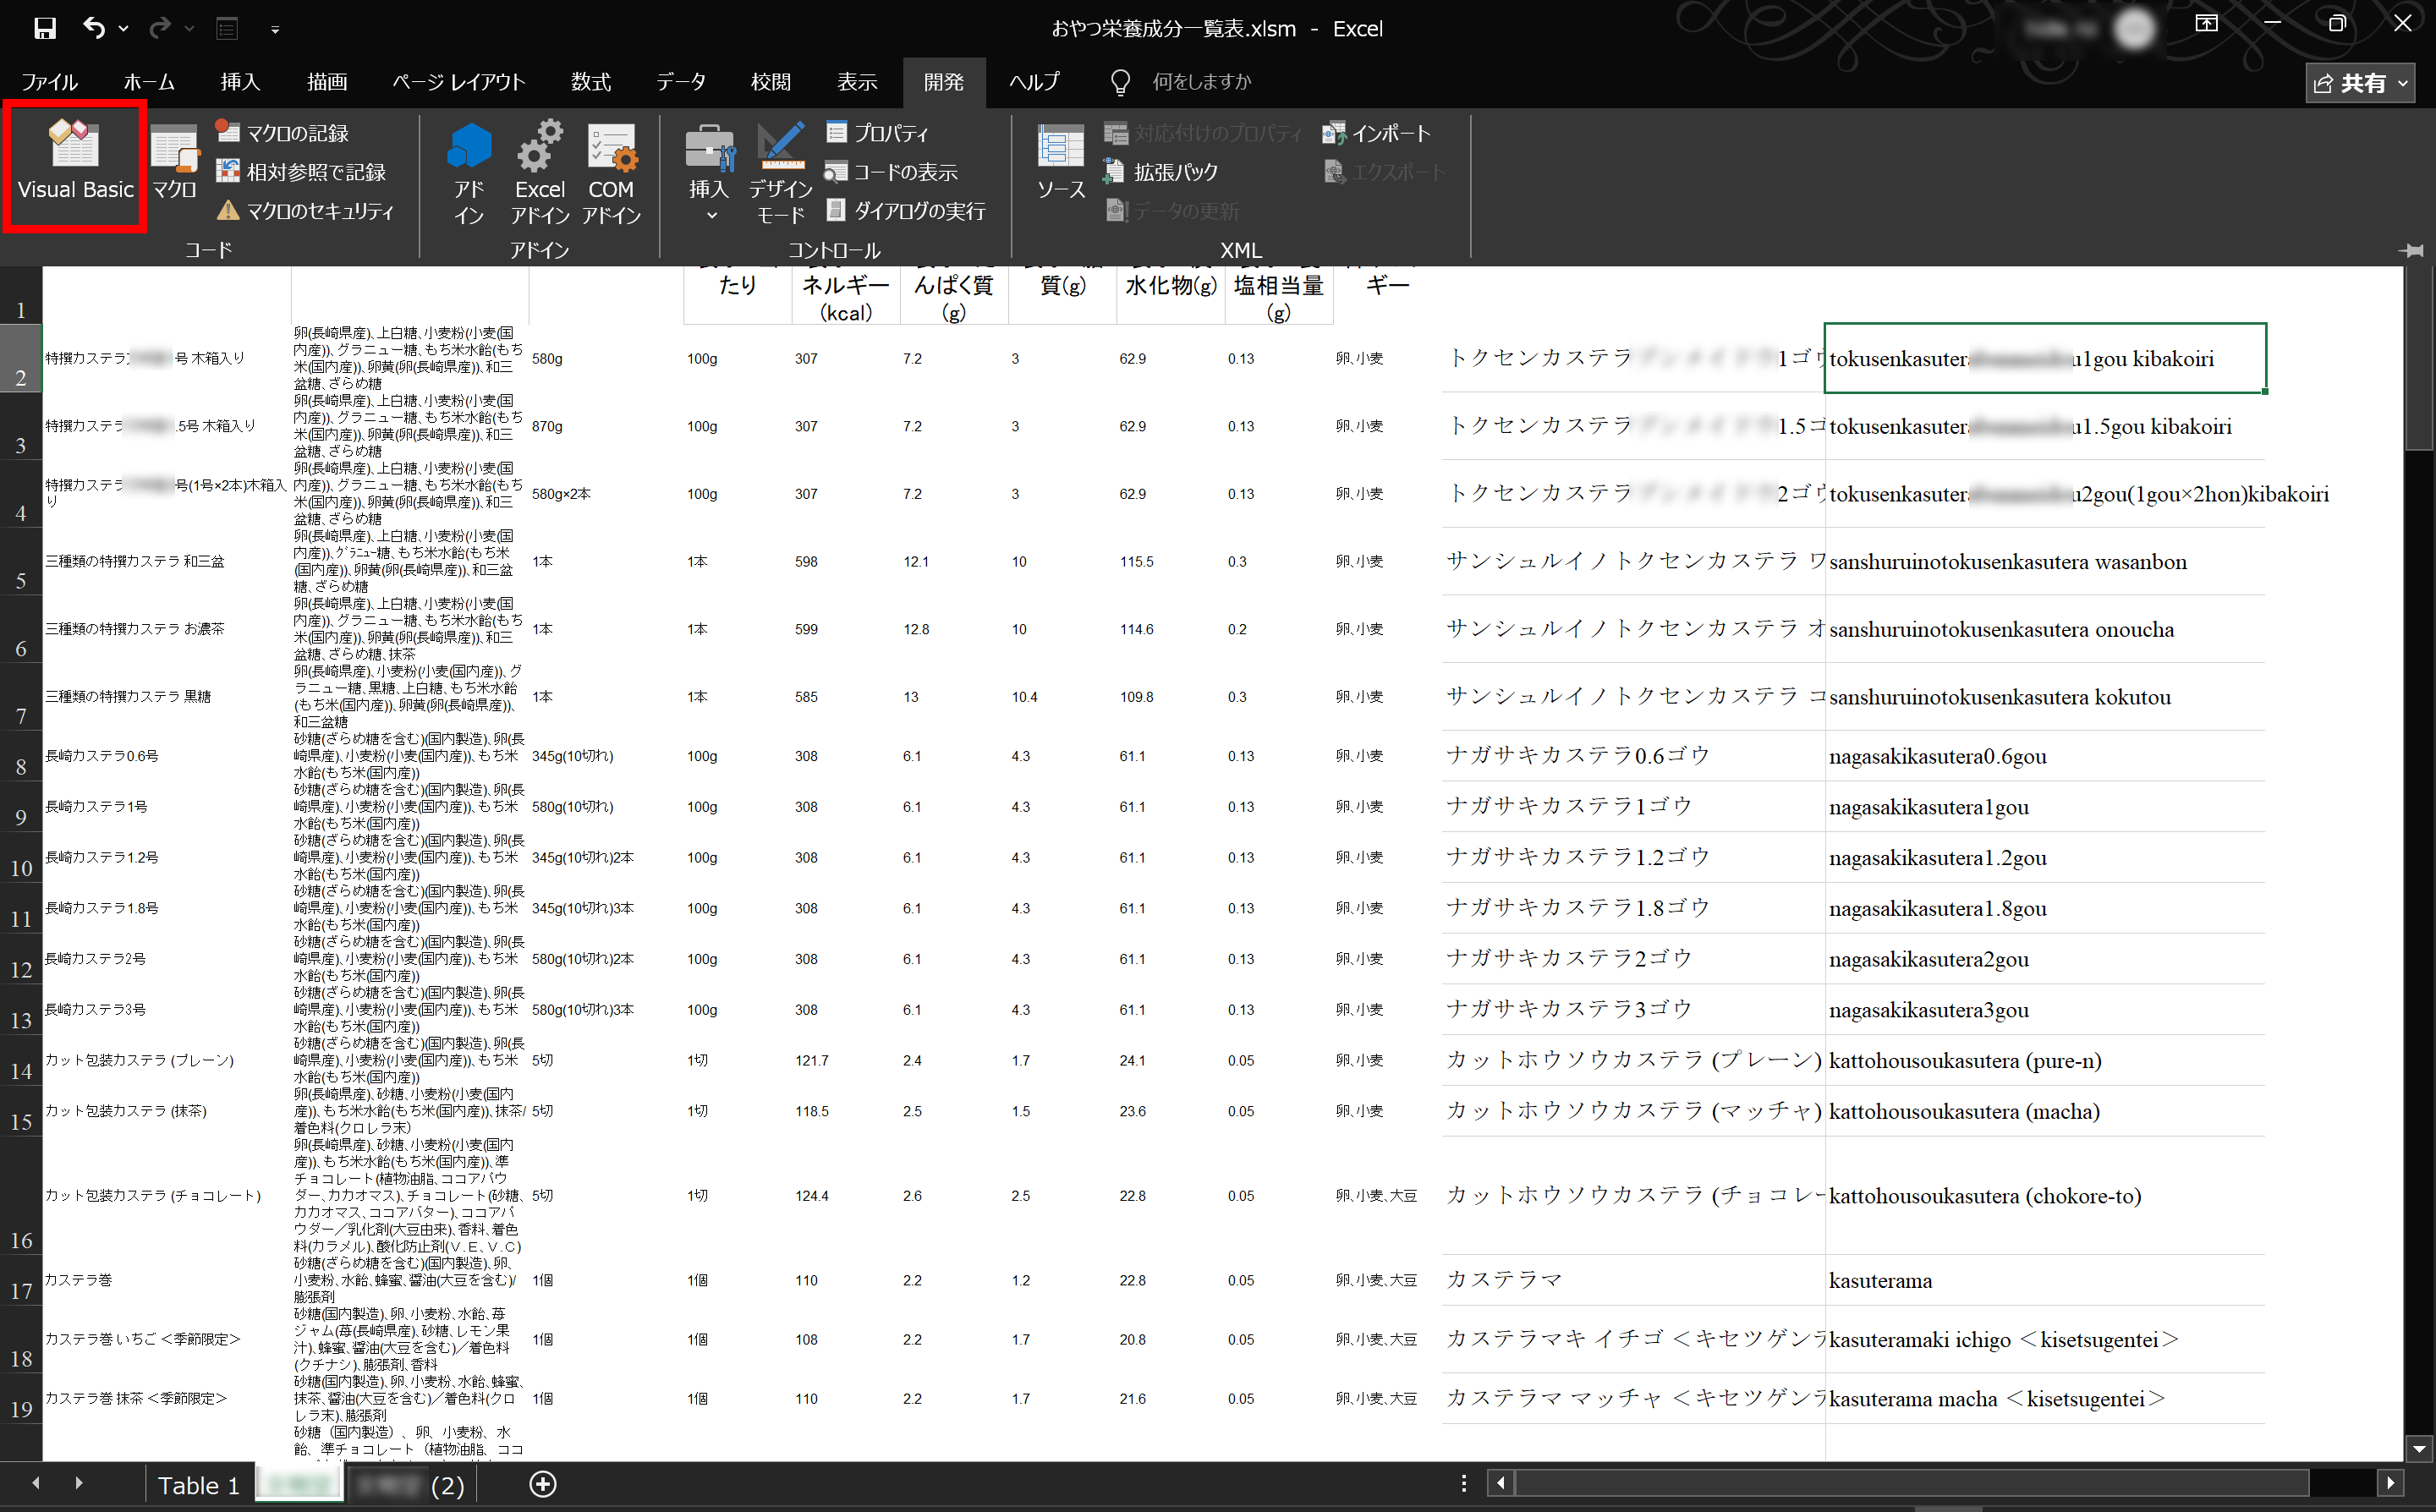This screenshot has height=1512, width=2436.
Task: Save the workbook with the disk icon
Action: coord(45,28)
